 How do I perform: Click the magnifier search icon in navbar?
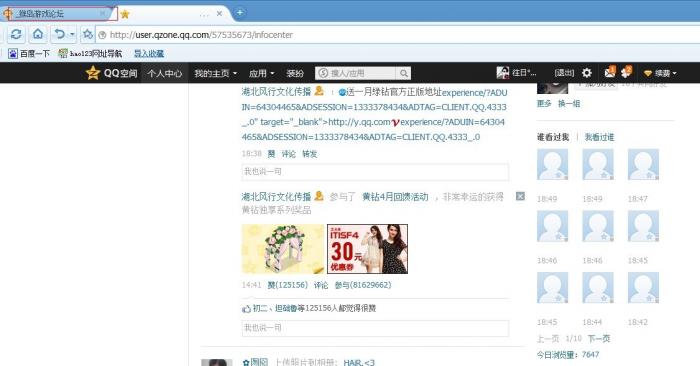click(x=404, y=73)
